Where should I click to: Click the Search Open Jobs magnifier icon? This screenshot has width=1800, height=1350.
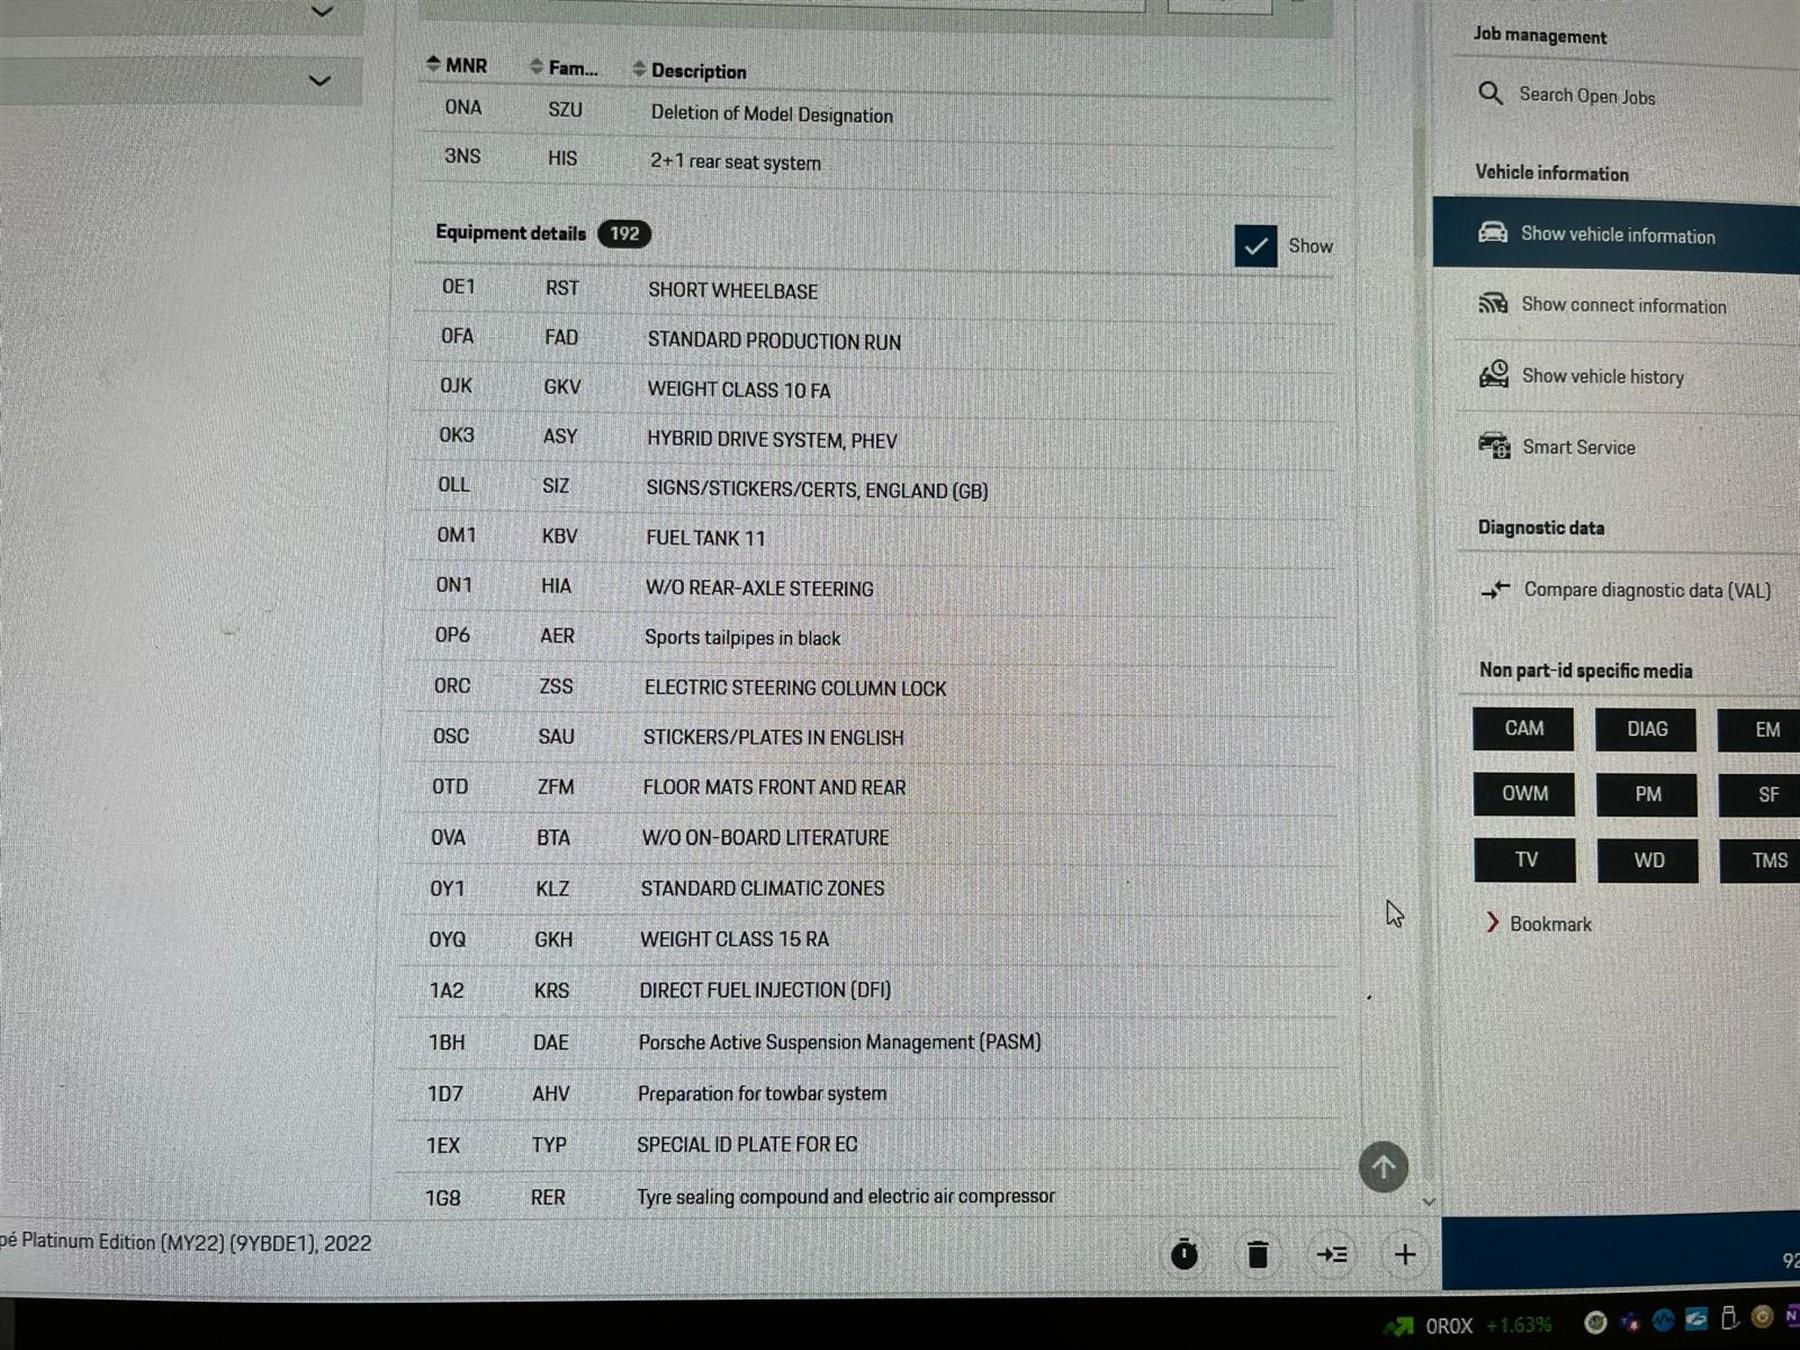(x=1490, y=93)
